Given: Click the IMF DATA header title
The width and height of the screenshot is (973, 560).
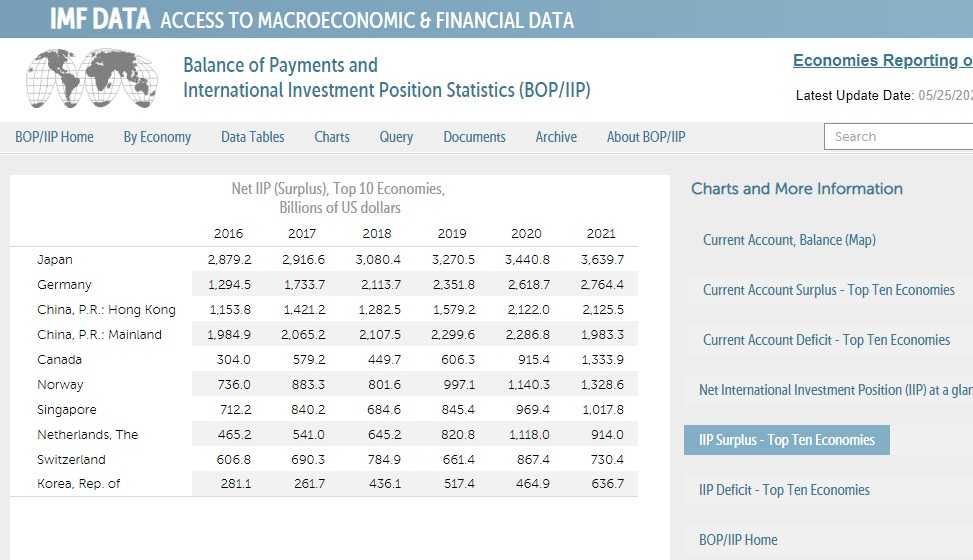Looking at the screenshot, I should (x=100, y=19).
